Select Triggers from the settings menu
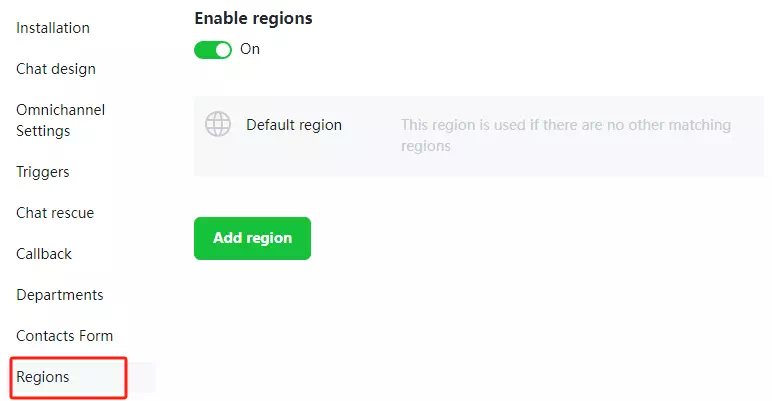This screenshot has width=772, height=401. 43,172
